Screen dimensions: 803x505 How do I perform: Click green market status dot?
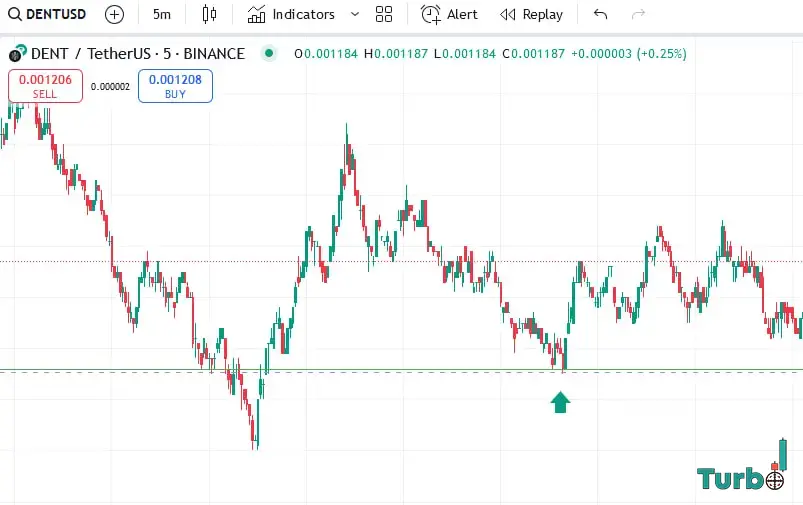(x=269, y=53)
